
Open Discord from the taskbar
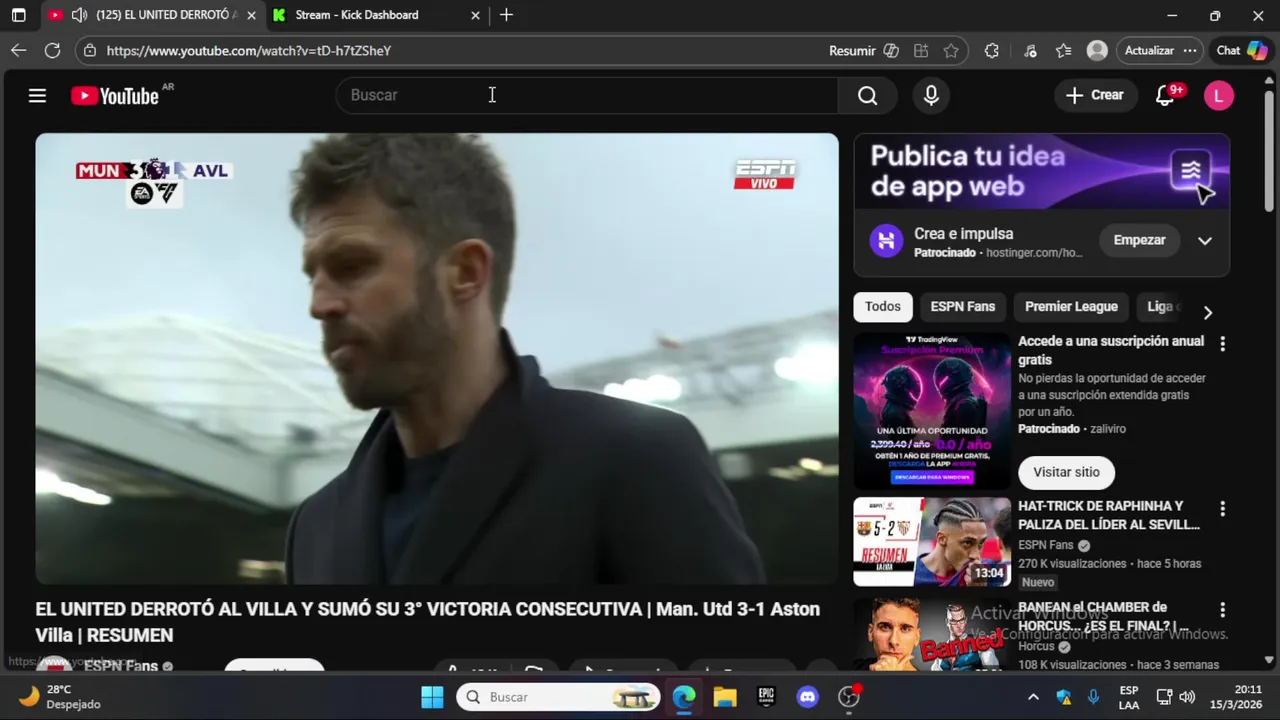pyautogui.click(x=808, y=697)
